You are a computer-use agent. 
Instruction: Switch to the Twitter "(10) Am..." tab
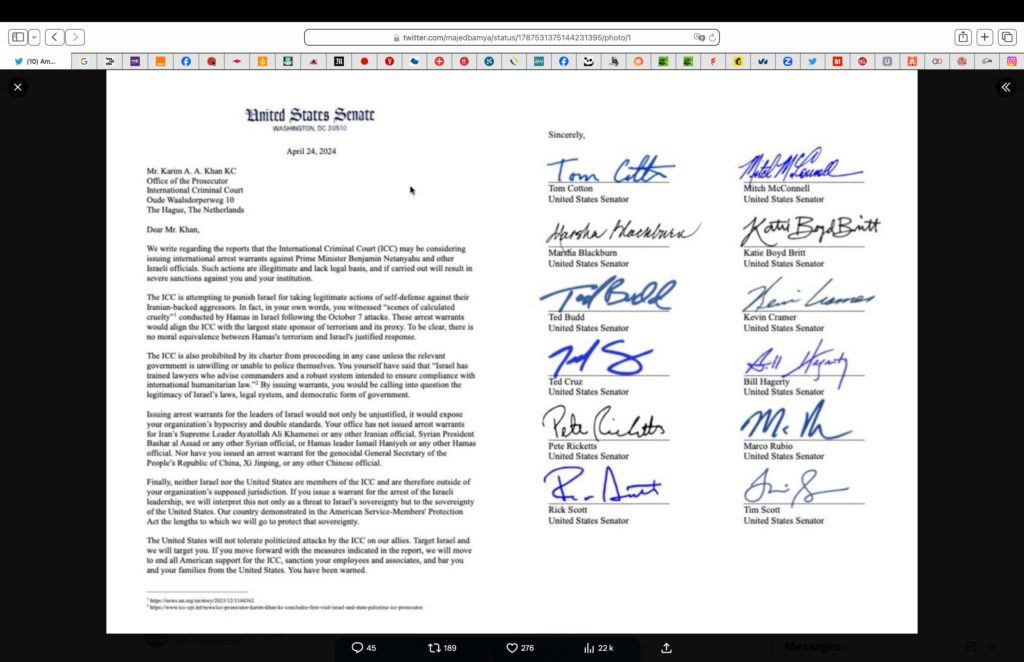pos(35,61)
